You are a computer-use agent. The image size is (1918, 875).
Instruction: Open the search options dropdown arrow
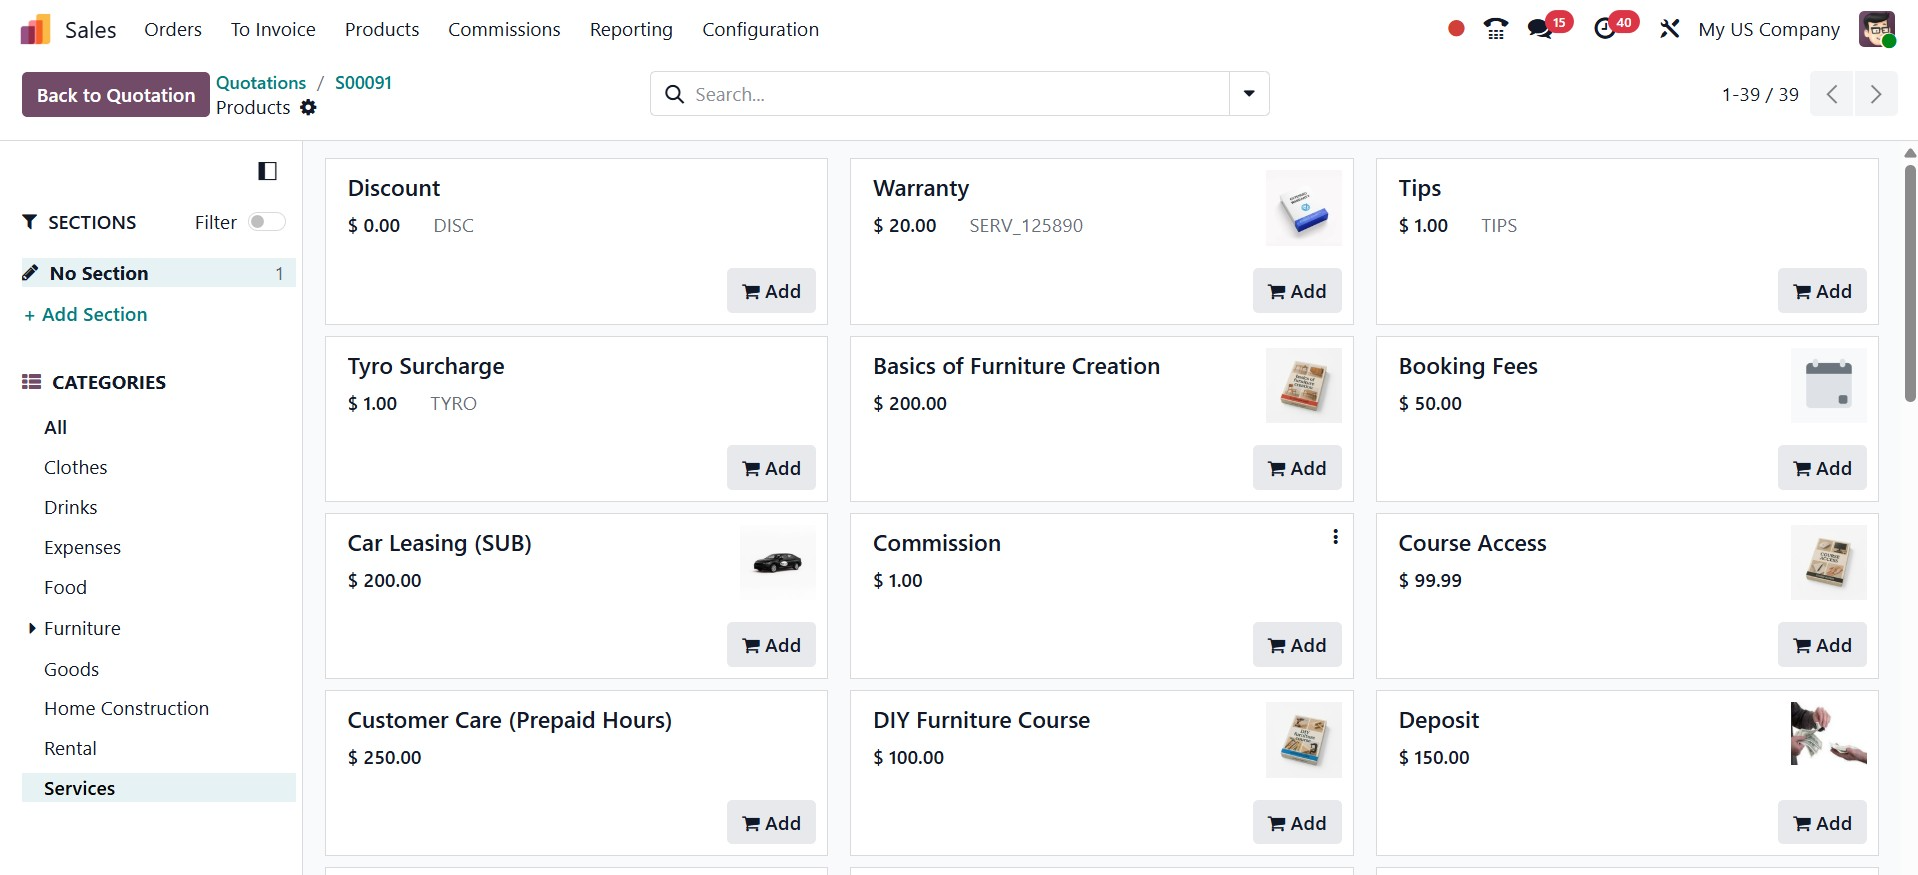1249,94
